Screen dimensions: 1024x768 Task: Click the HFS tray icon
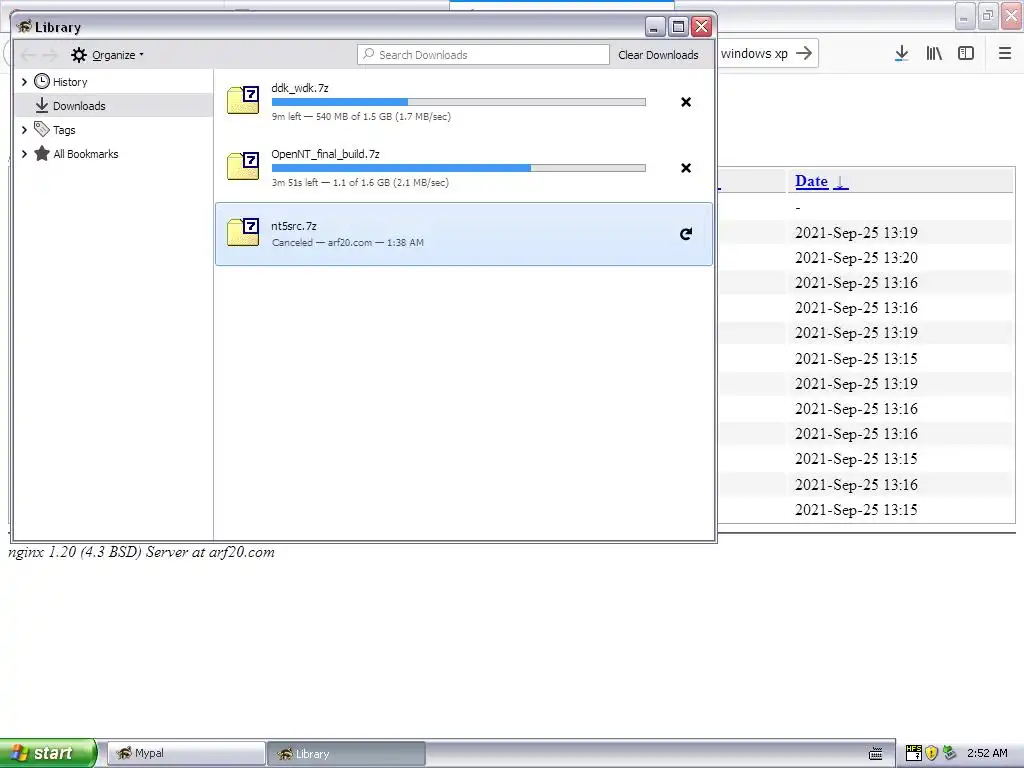point(914,753)
